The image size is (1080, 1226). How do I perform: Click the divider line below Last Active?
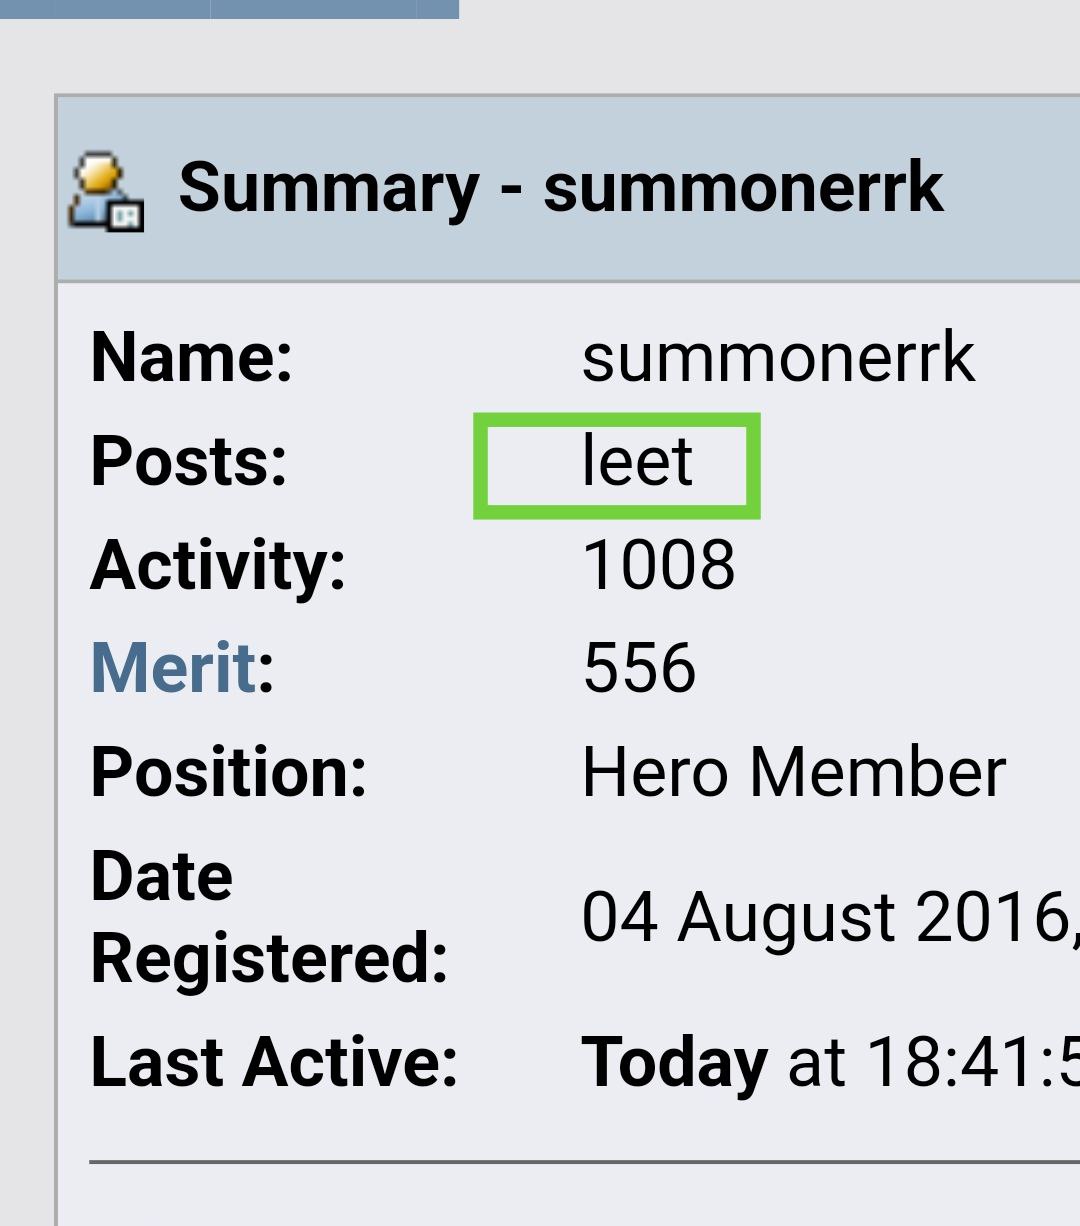(584, 1162)
